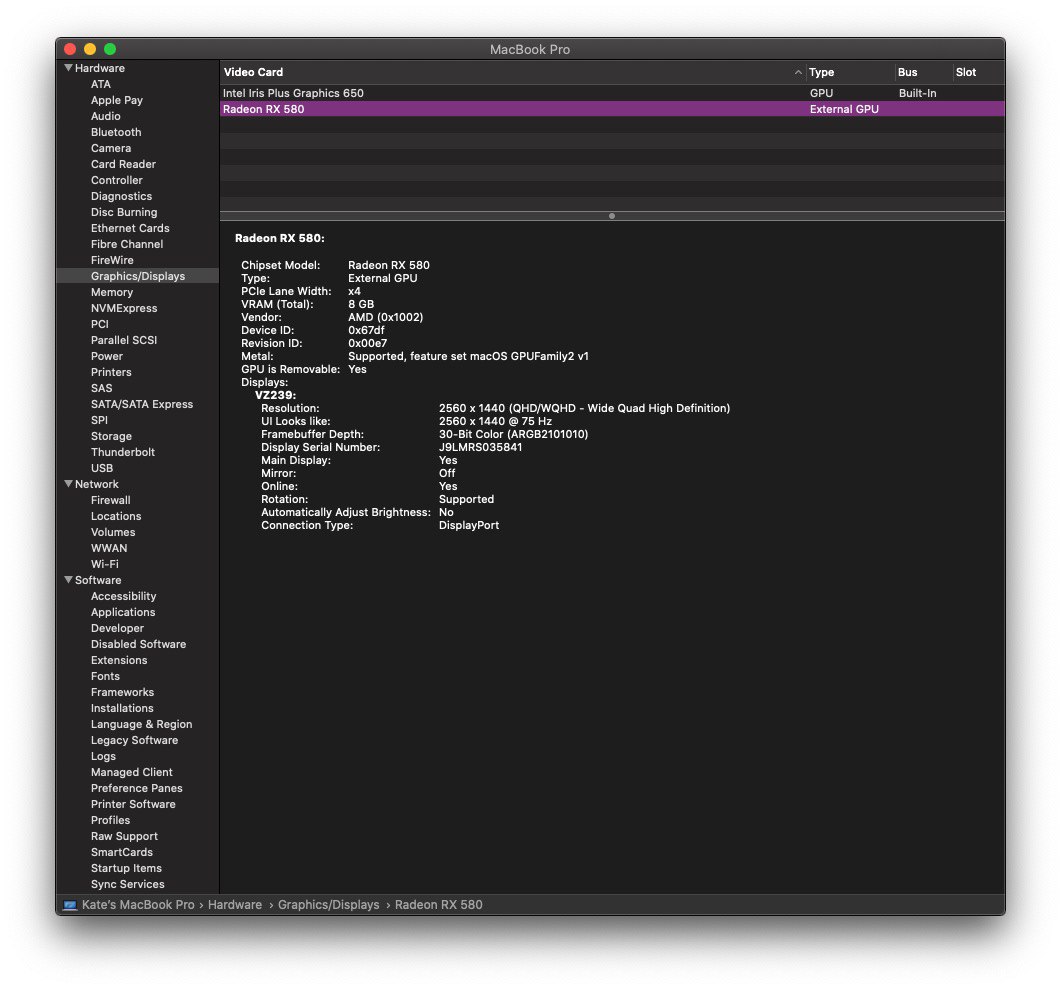Click Graphics/Displays in the path bar
This screenshot has width=1061, height=989.
click(328, 905)
